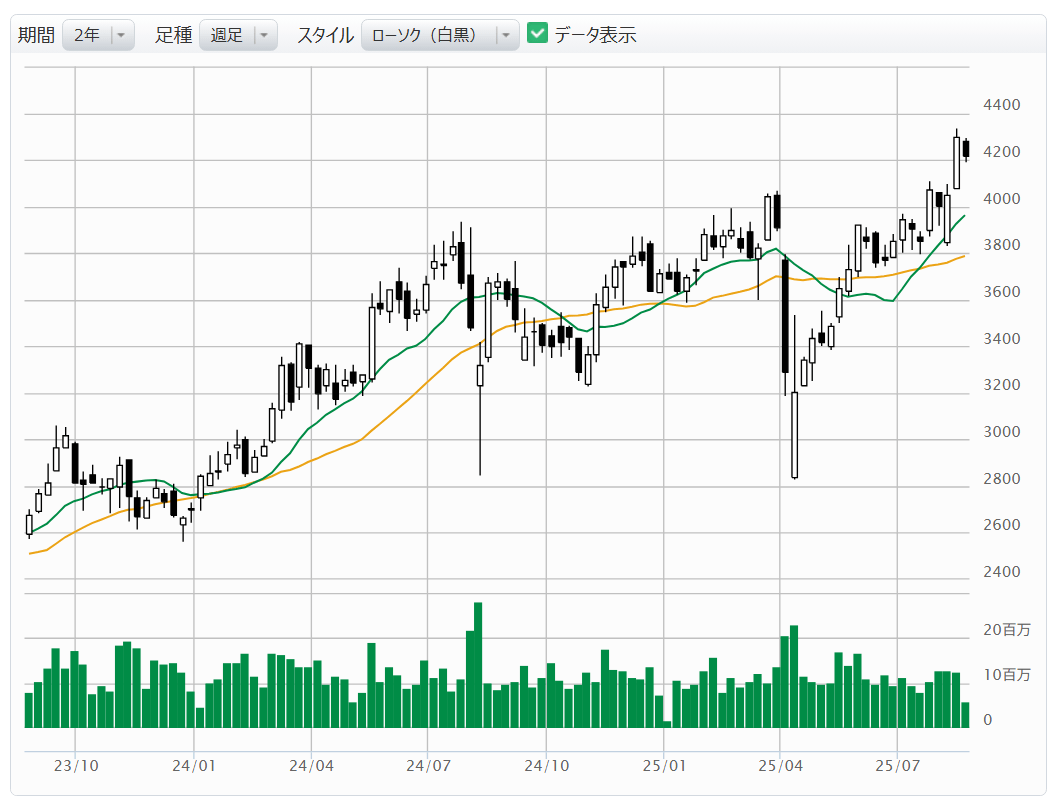Click the 10百万 volume axis label

click(1005, 675)
